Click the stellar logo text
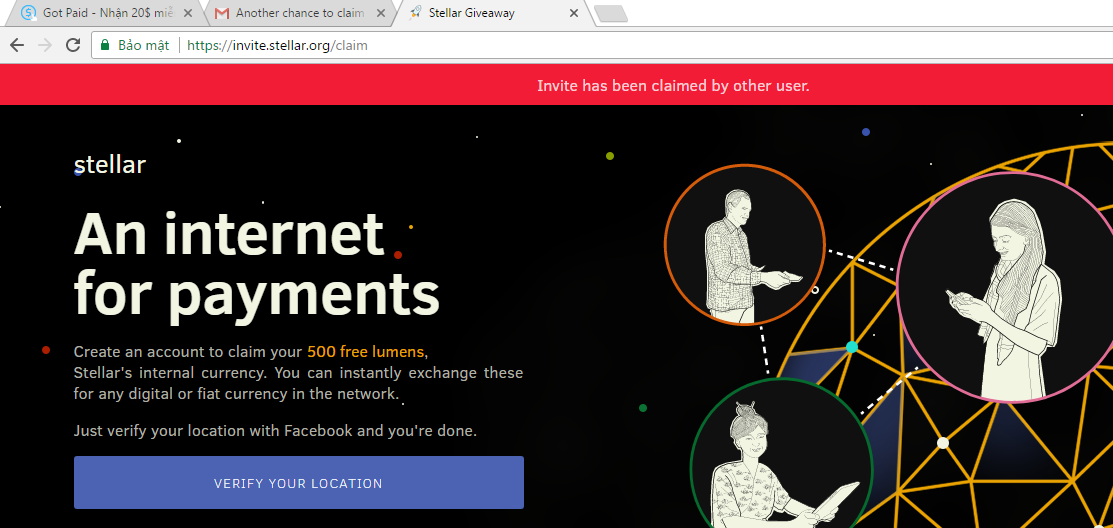This screenshot has height=528, width=1113. pos(110,165)
